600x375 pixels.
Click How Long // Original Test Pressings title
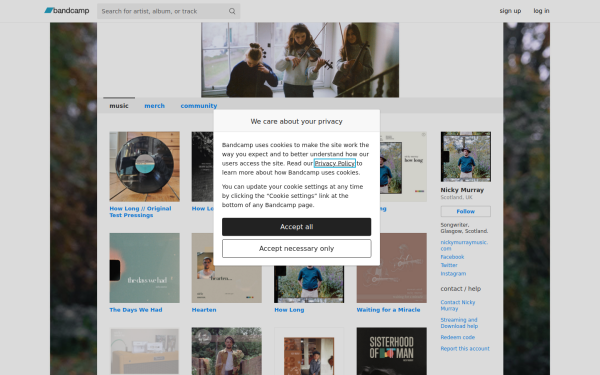140,212
